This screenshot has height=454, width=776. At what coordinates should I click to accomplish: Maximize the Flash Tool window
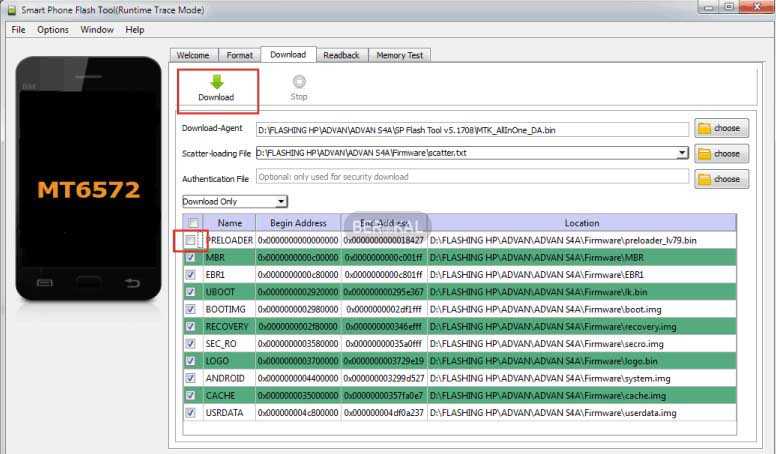[728, 6]
